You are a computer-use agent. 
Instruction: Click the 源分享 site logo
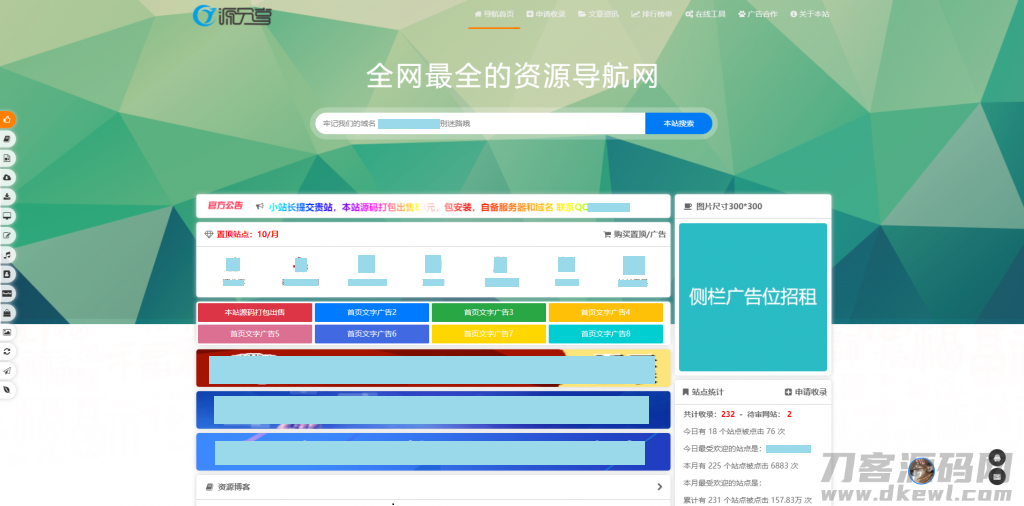(x=231, y=15)
